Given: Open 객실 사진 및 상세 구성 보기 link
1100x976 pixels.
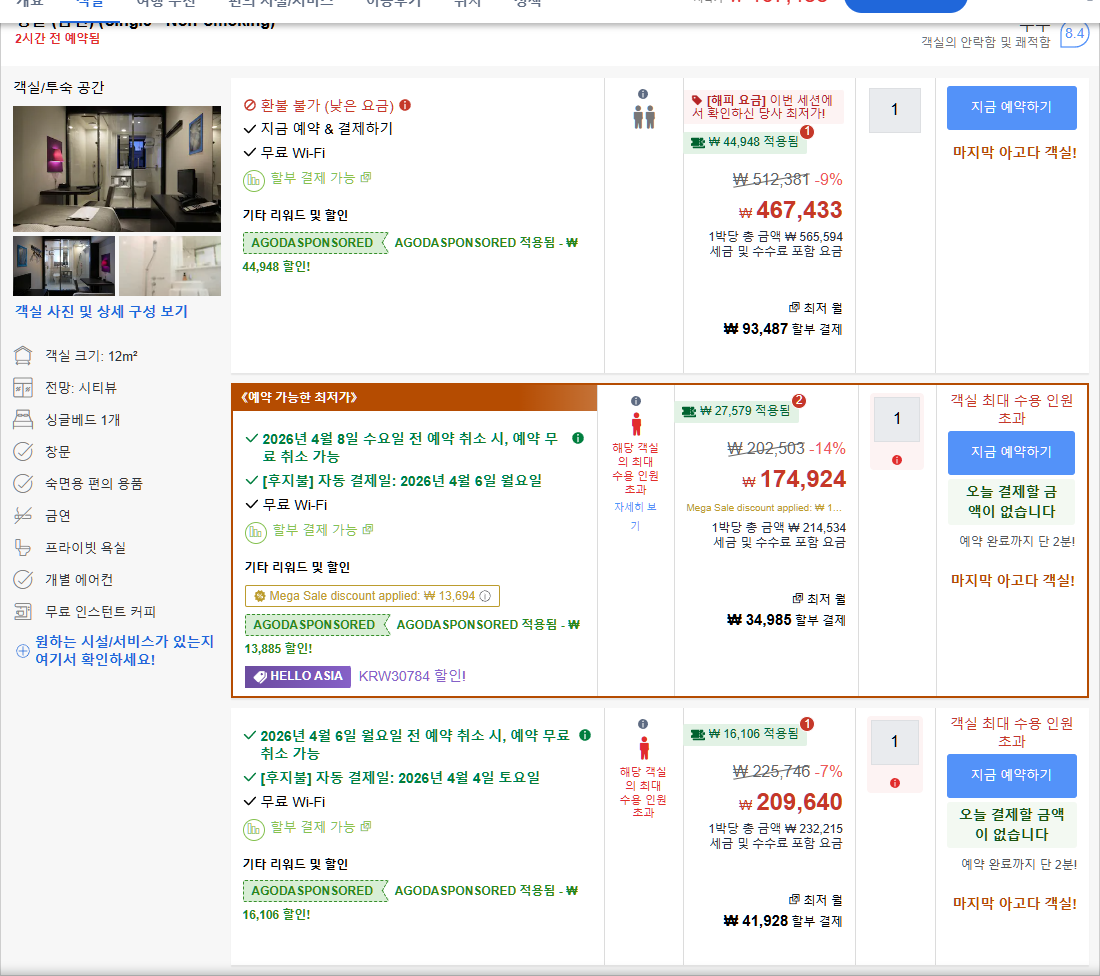Looking at the screenshot, I should 102,312.
